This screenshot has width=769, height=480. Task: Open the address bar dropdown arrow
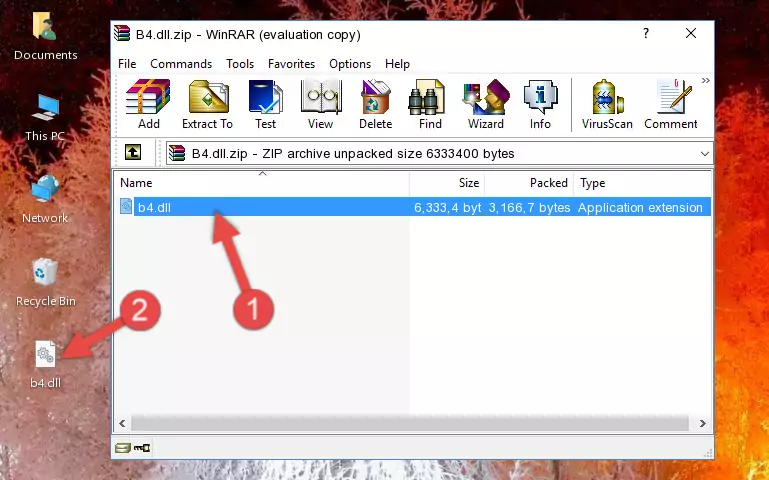point(705,153)
